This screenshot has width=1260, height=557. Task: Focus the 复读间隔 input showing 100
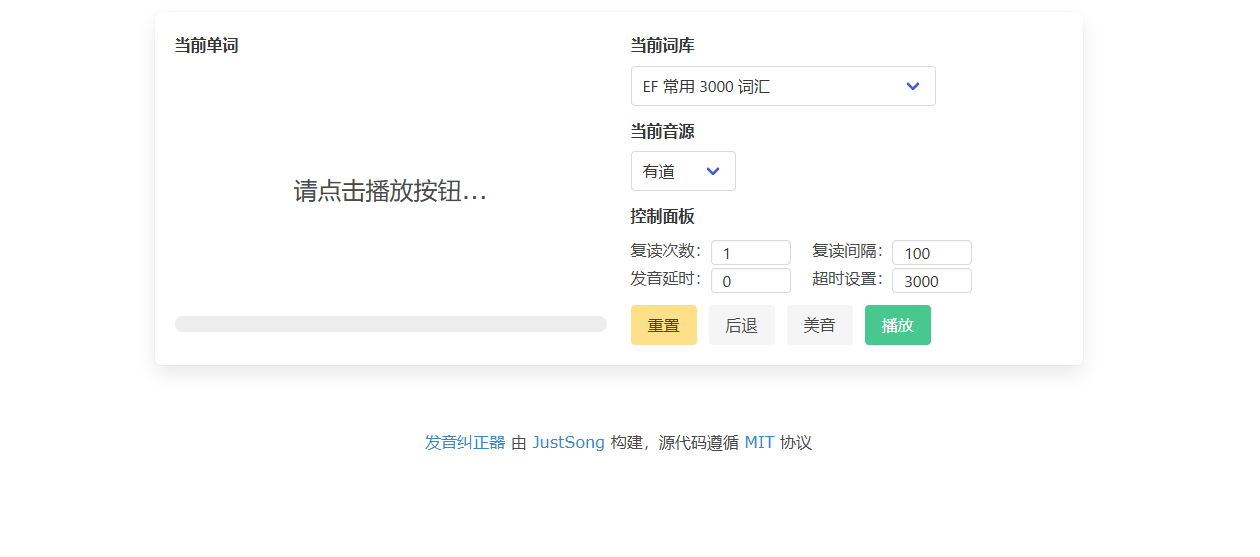point(931,253)
